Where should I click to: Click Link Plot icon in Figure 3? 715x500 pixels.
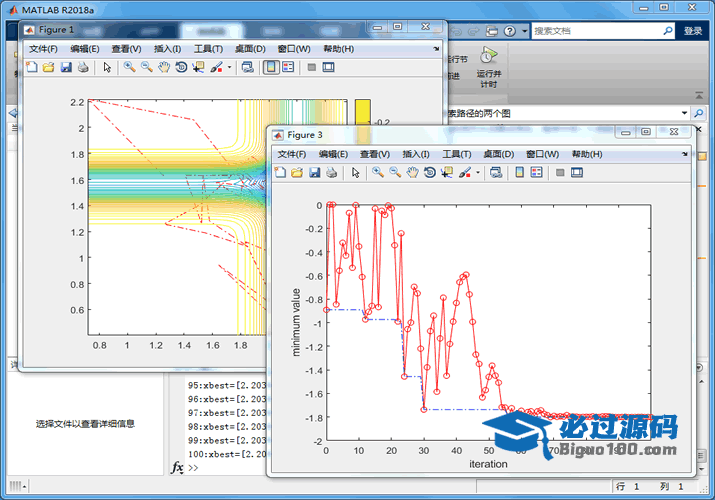pos(496,173)
